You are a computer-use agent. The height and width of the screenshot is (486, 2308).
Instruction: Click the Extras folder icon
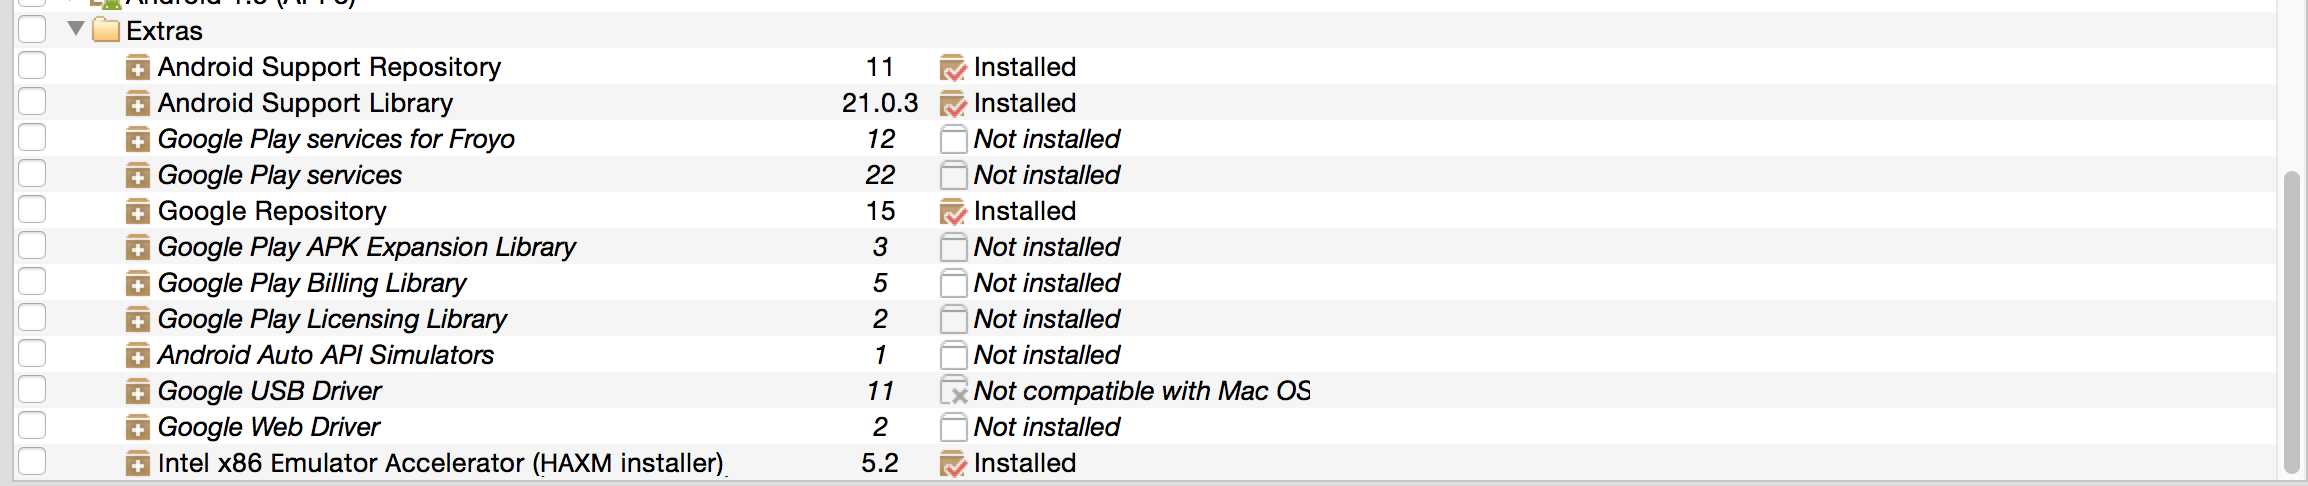(106, 31)
